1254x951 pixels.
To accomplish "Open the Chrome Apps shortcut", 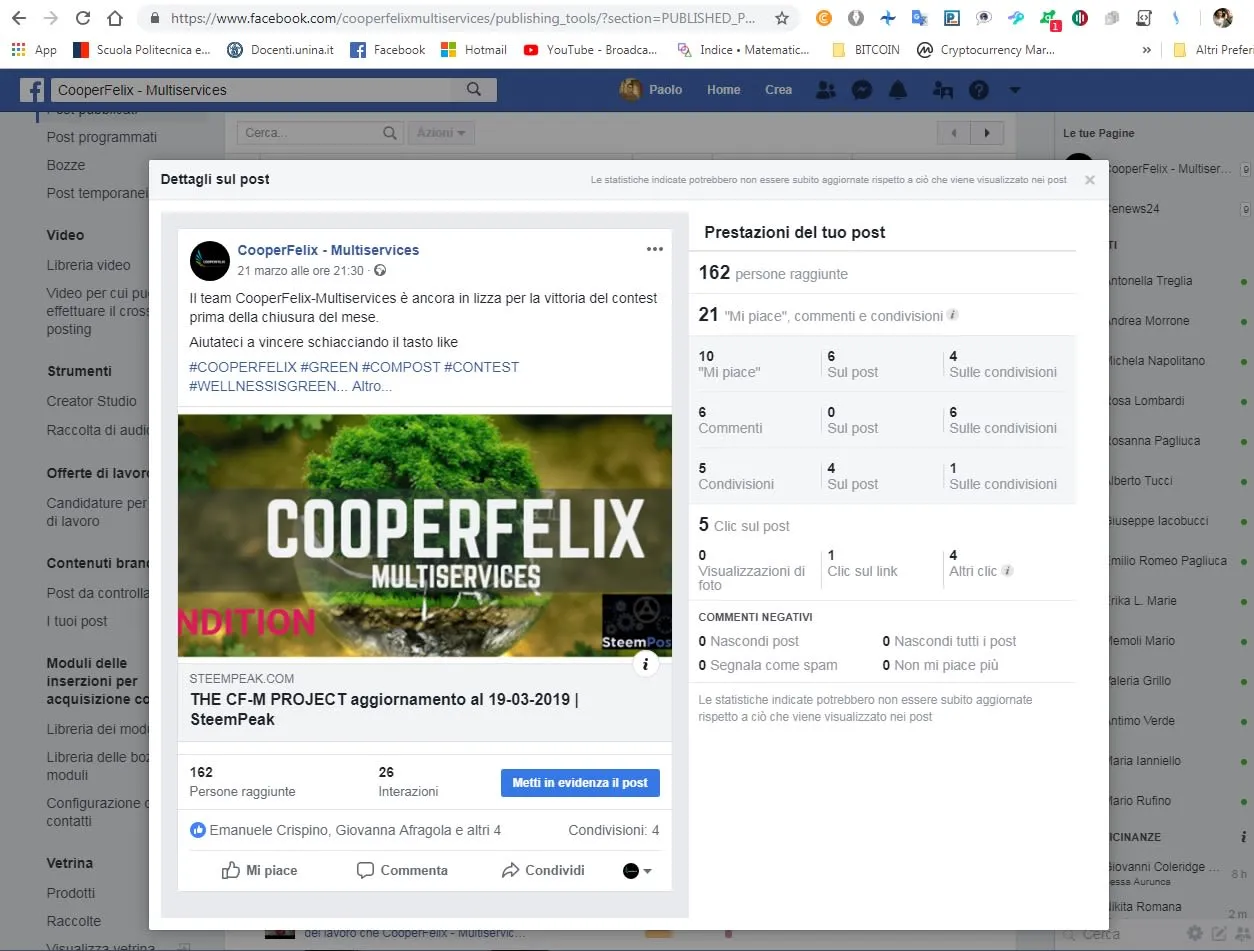I will coord(34,49).
